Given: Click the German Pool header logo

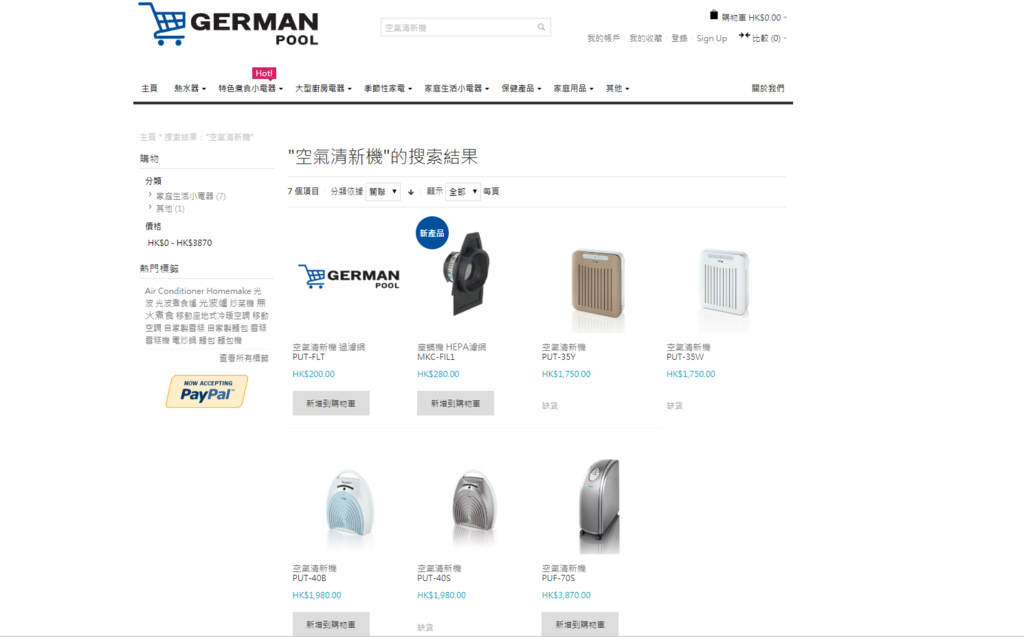Looking at the screenshot, I should (x=228, y=24).
